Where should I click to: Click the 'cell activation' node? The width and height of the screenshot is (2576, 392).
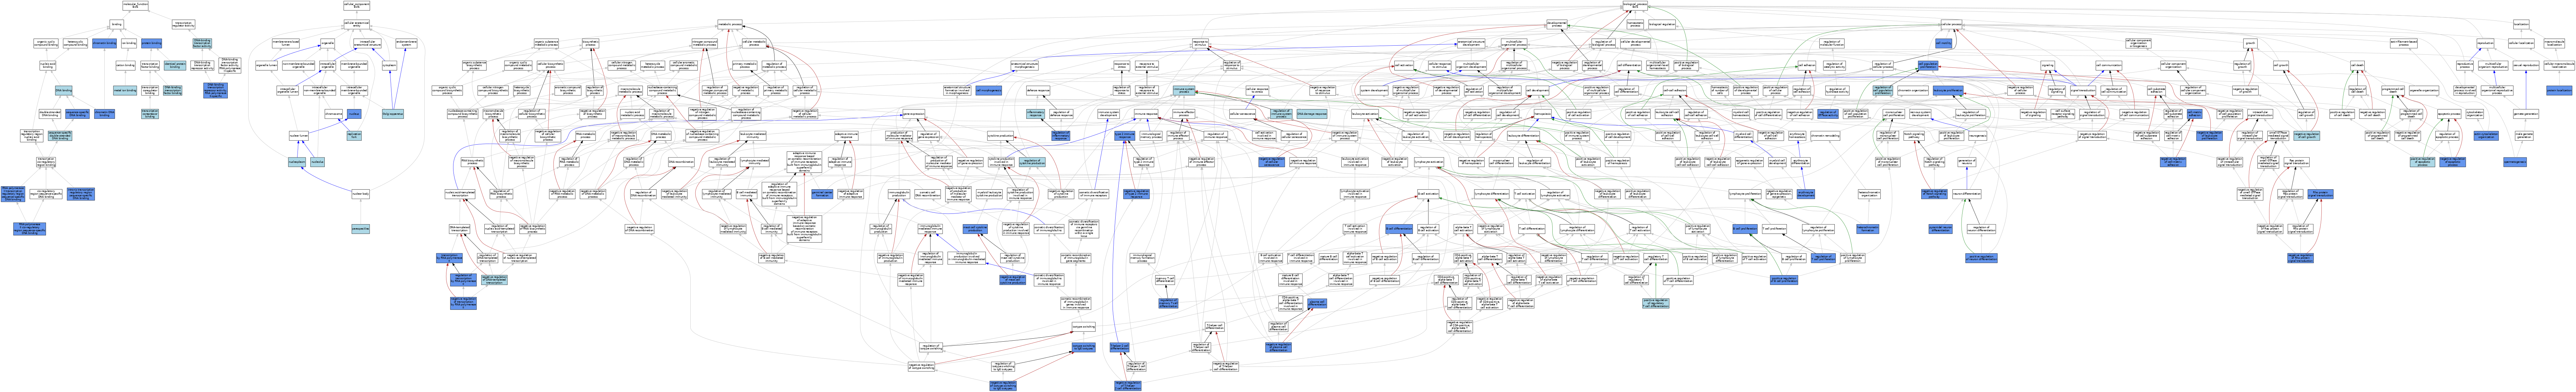tap(1404, 65)
